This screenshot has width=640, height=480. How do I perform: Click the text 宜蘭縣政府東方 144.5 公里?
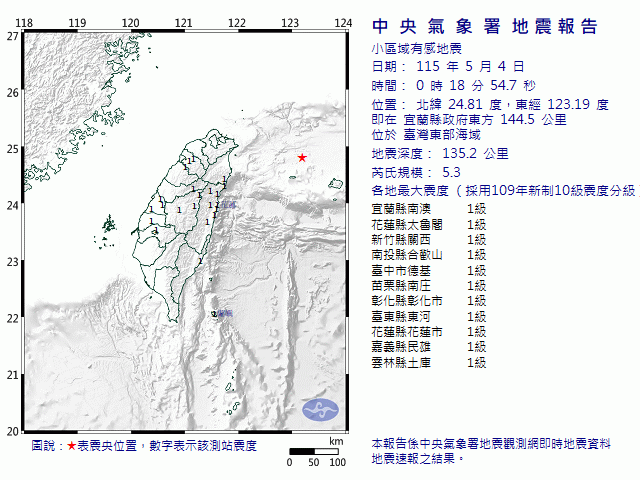(485, 120)
